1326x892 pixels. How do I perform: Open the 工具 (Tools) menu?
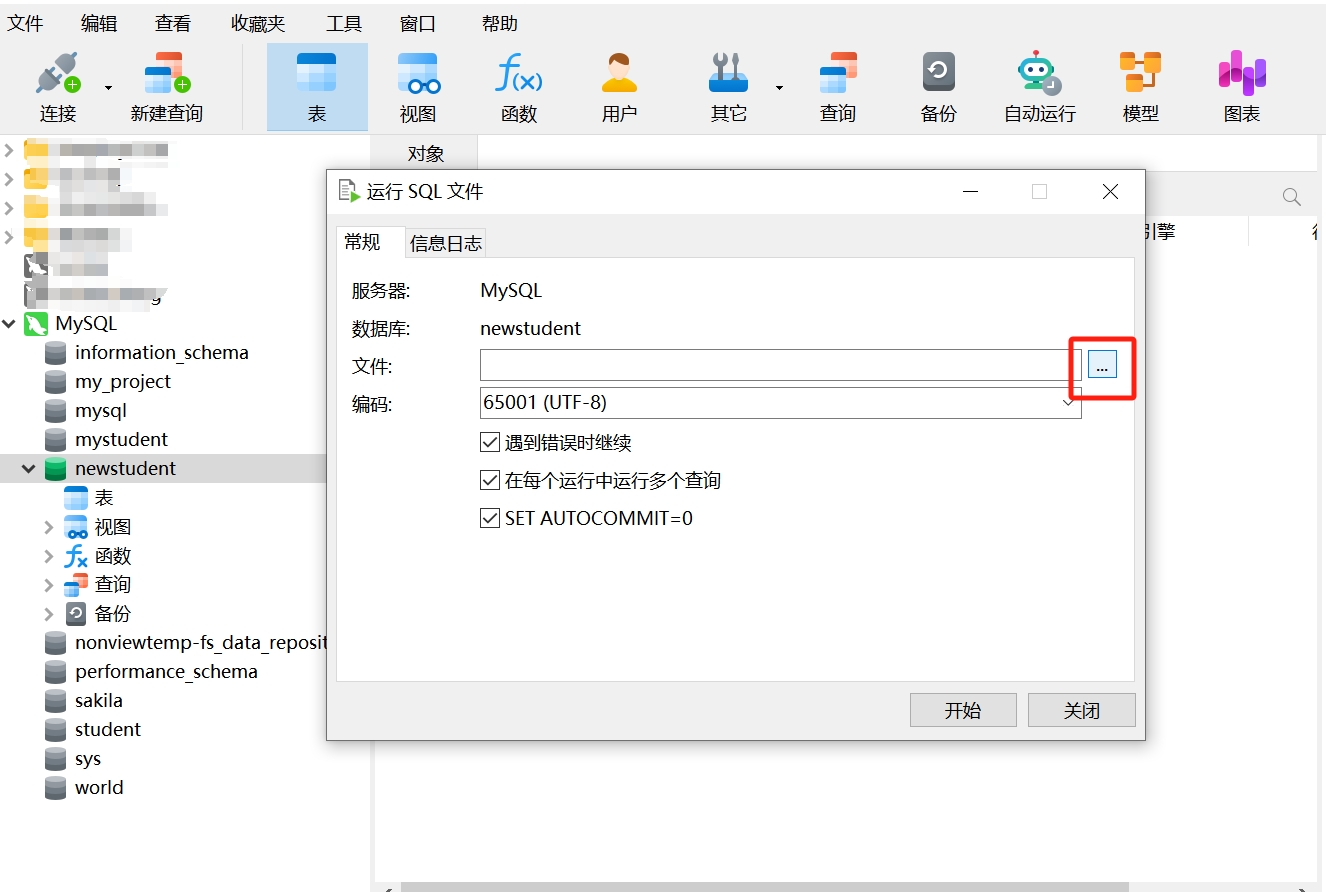coord(343,23)
